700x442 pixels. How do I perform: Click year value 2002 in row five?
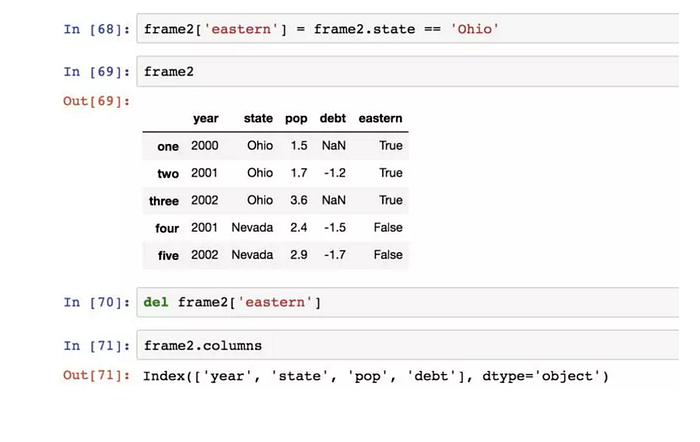pos(204,254)
